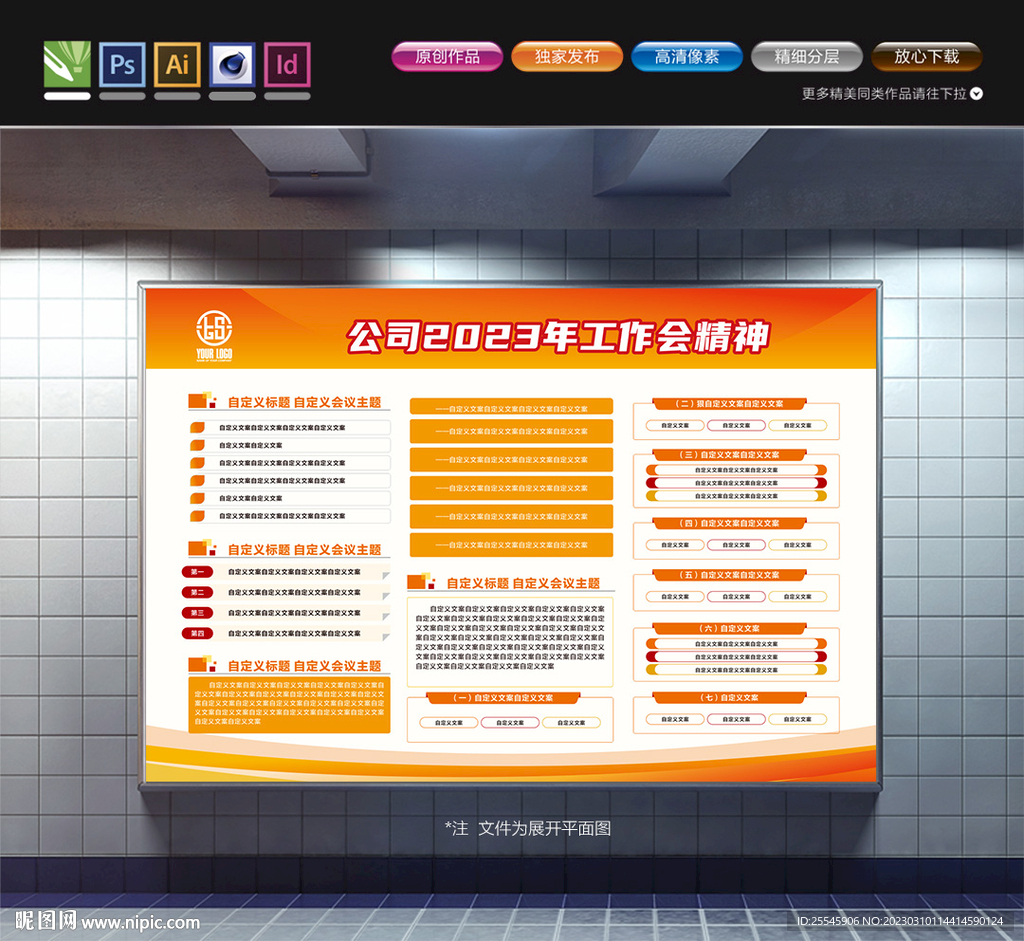Click the （三）自定义文案自定义文案 header
The height and width of the screenshot is (941, 1024).
coord(729,455)
